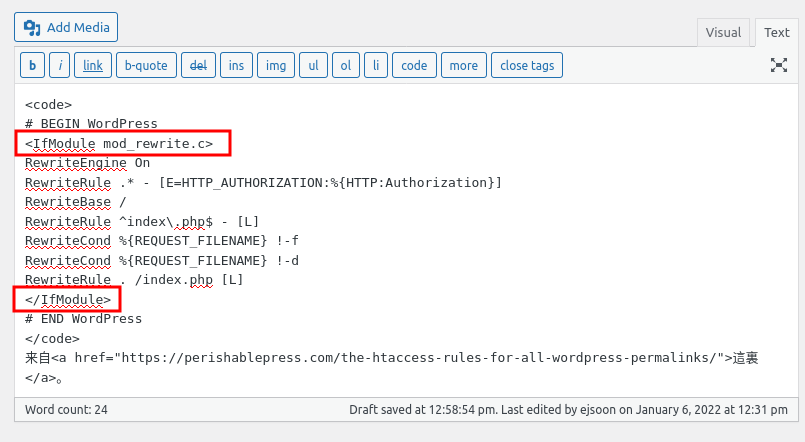Click the IfModule mod_rewrite.c opening line
Viewport: 805px width, 442px height.
[120, 143]
